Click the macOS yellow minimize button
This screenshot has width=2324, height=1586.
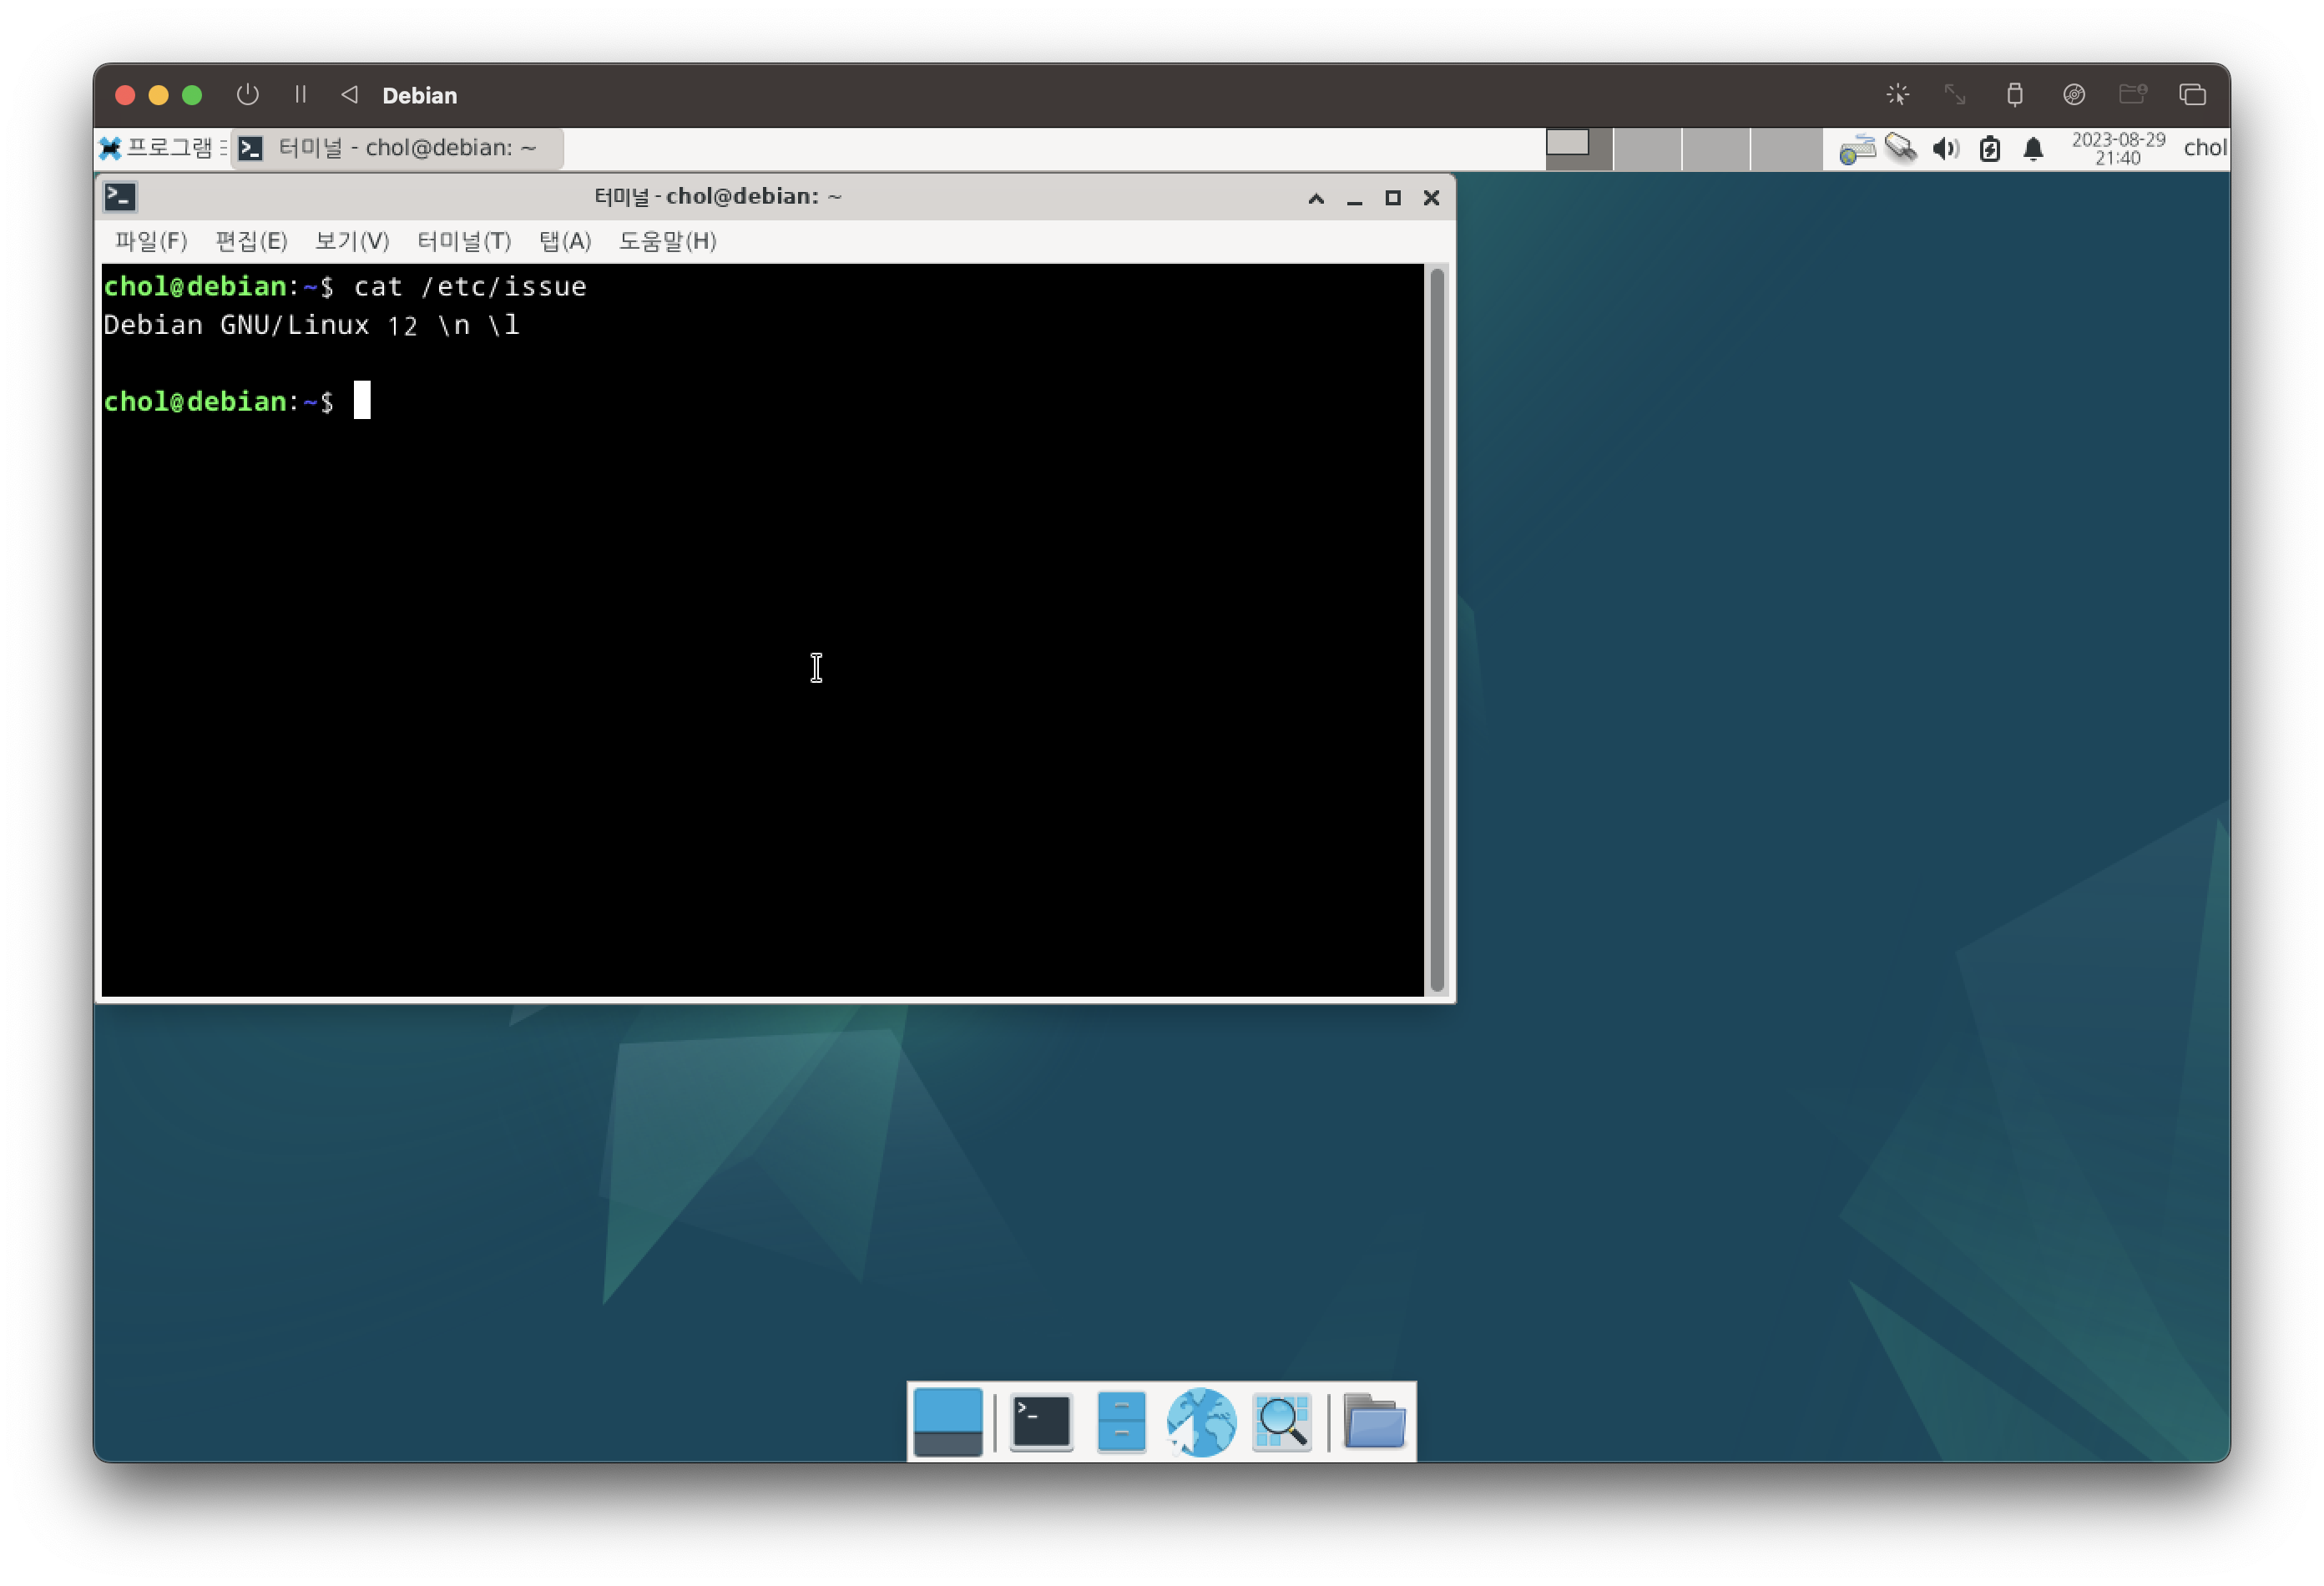pyautogui.click(x=158, y=95)
